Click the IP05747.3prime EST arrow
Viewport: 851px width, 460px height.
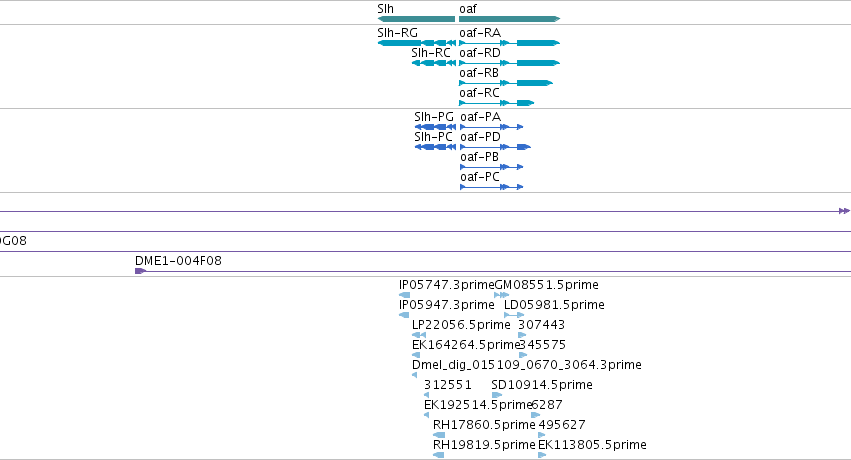tap(404, 295)
